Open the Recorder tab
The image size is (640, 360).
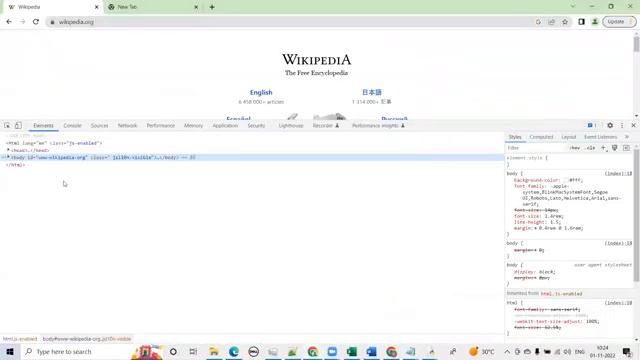[326, 126]
